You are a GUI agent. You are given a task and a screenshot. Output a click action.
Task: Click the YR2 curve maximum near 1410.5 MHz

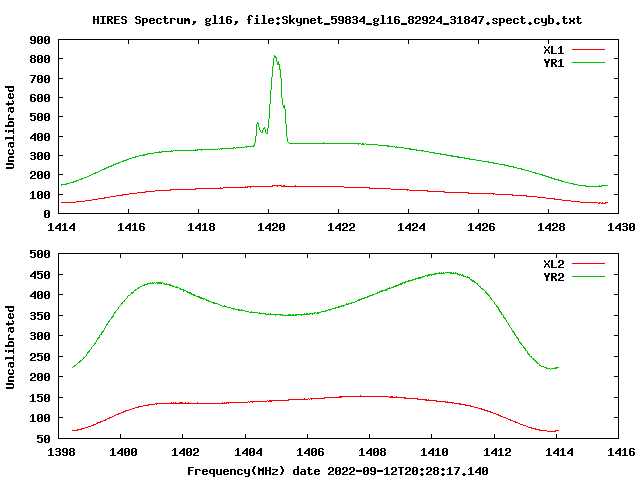pos(448,273)
